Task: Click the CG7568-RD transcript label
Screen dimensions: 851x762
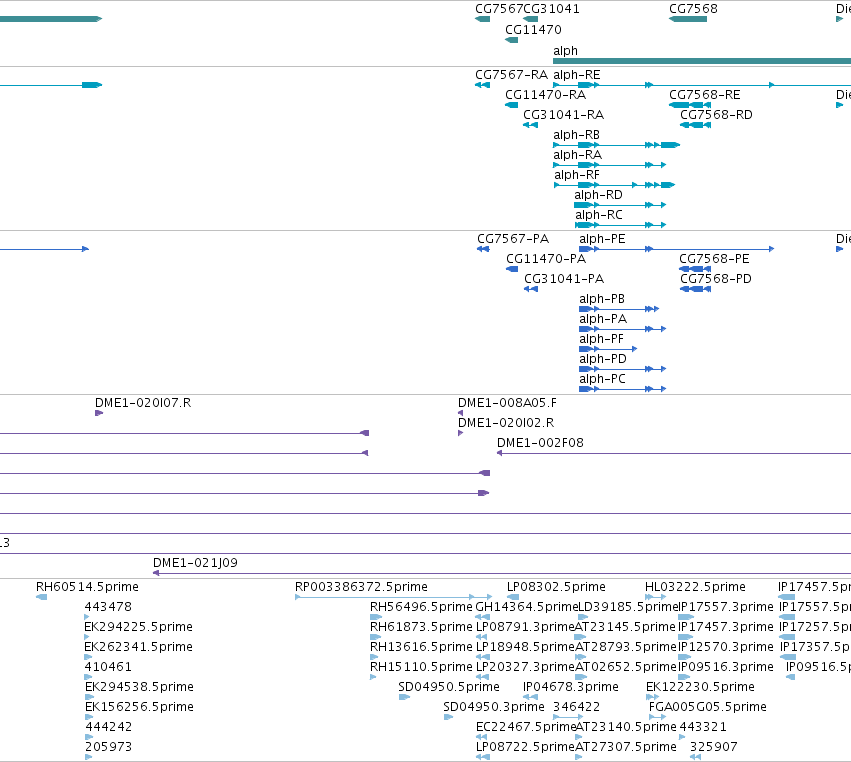Action: [x=716, y=115]
